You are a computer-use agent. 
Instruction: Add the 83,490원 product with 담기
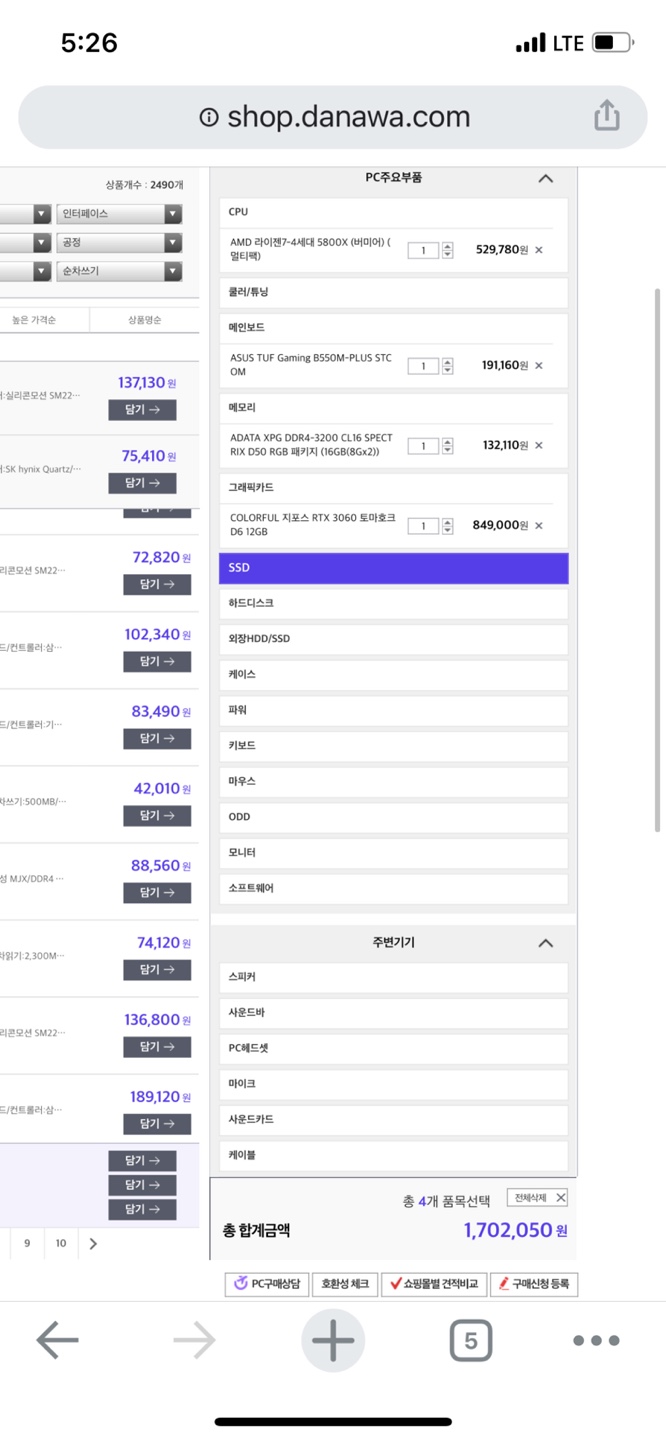(x=157, y=738)
